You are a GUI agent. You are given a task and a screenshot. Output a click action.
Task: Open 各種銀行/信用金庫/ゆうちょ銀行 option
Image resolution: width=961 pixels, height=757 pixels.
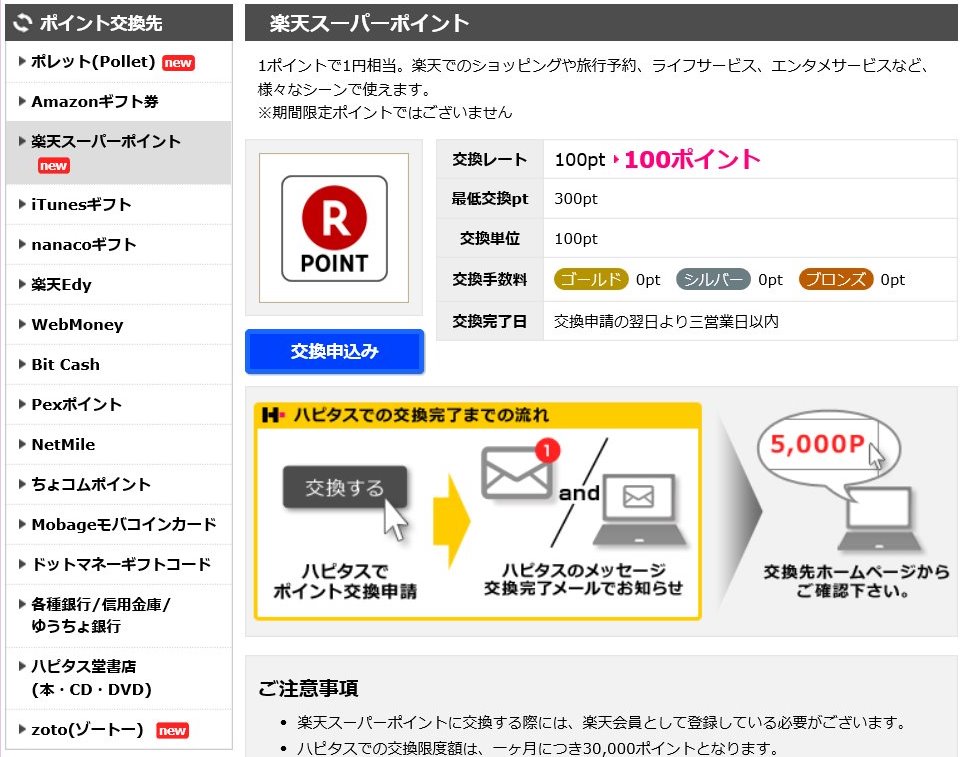tap(101, 615)
